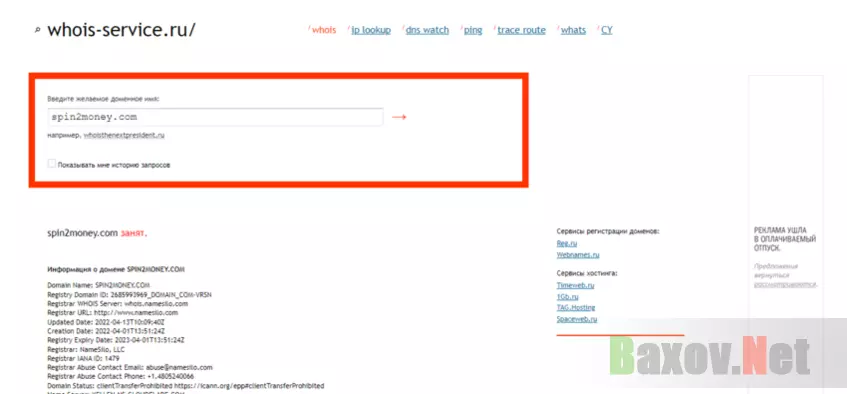The image size is (847, 394).
Task: Click the magnifier icon beside whois-service.ru
Action: point(37,30)
